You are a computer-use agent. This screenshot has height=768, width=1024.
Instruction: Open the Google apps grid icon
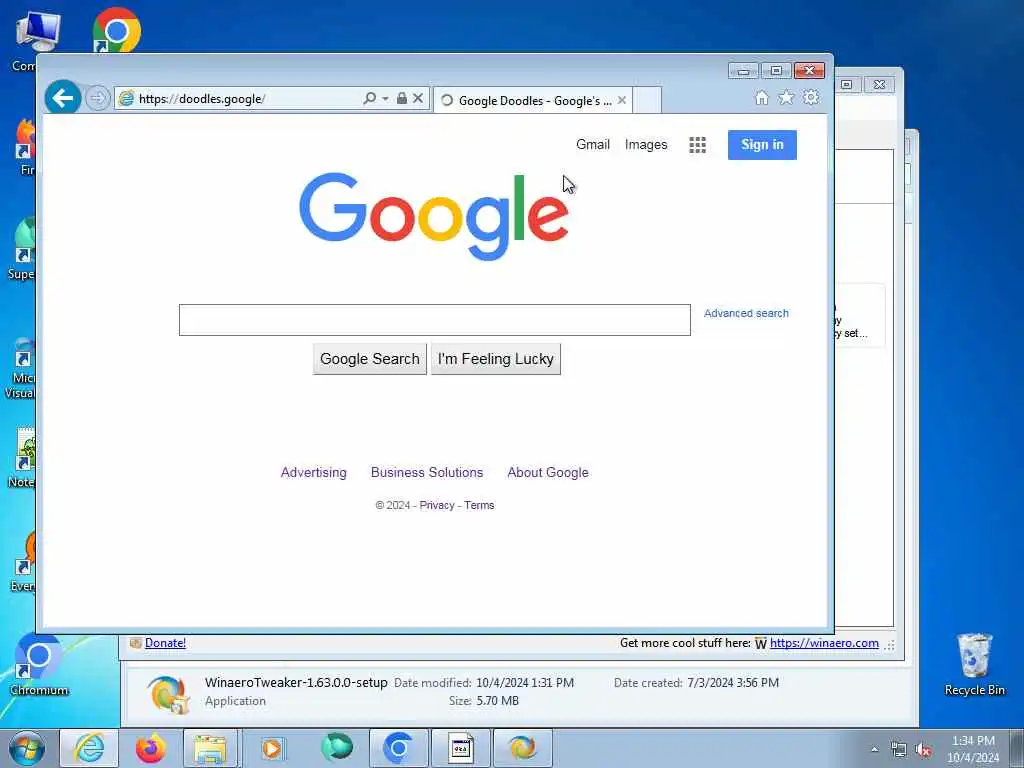tap(697, 145)
